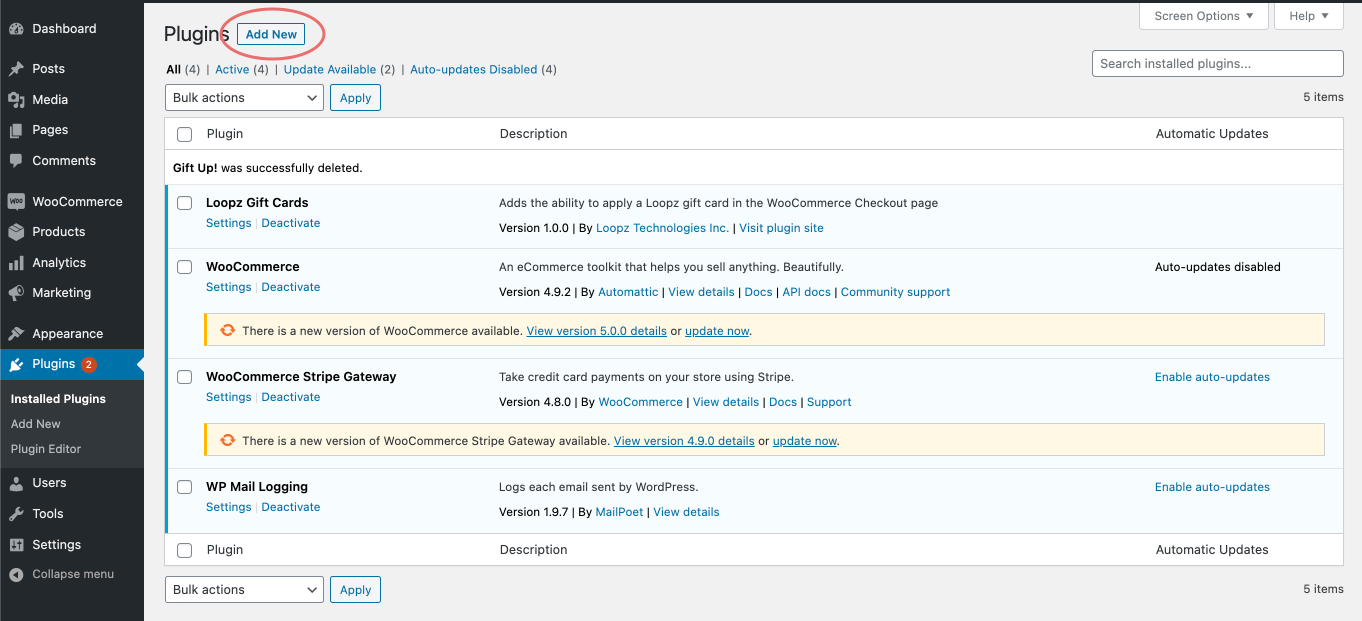Click the Marketing megaphone icon

click(x=16, y=293)
